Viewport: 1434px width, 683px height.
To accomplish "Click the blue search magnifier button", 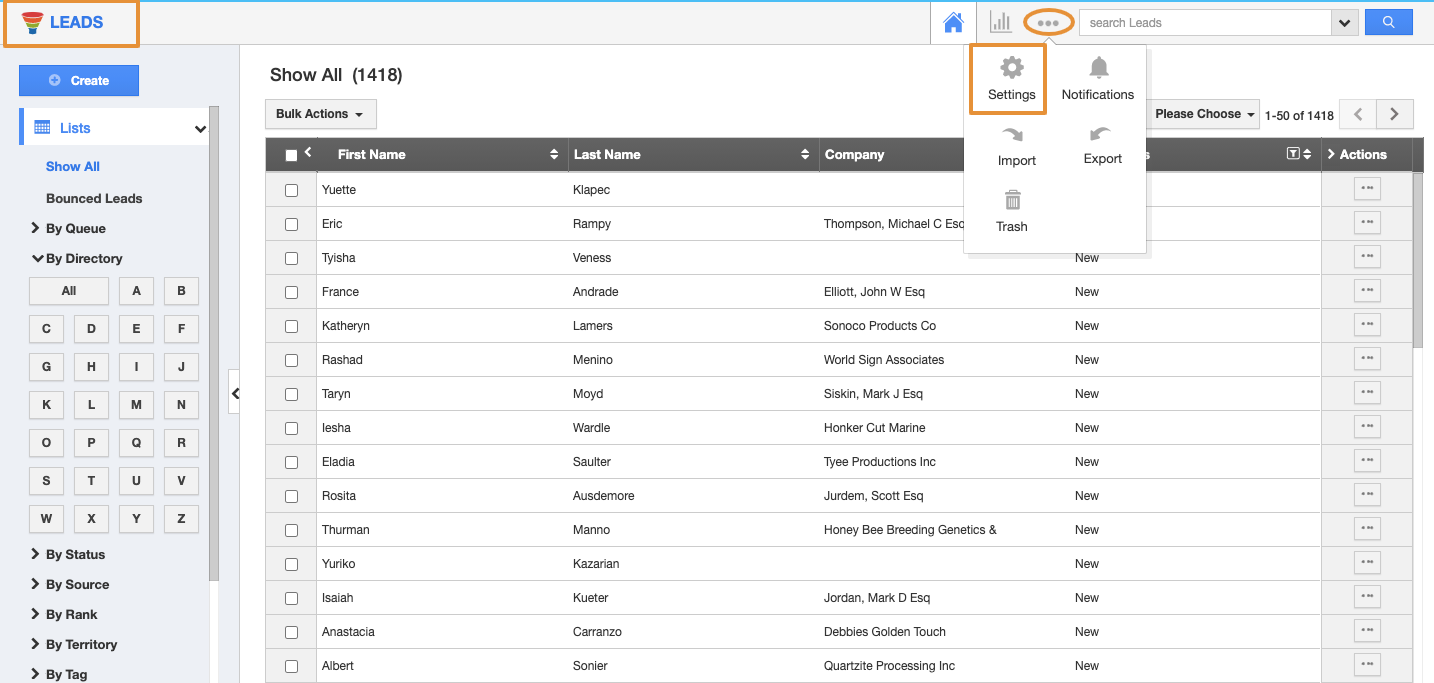I will point(1388,22).
